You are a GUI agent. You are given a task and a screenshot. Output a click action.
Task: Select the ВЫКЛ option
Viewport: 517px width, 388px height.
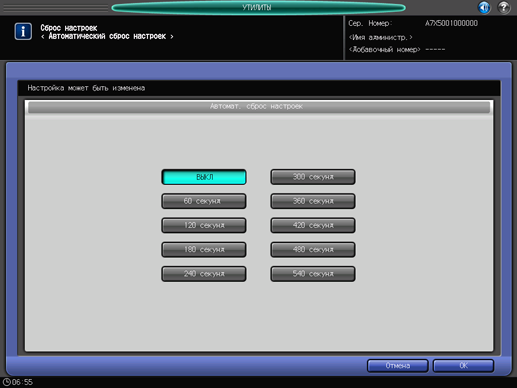[x=204, y=177]
